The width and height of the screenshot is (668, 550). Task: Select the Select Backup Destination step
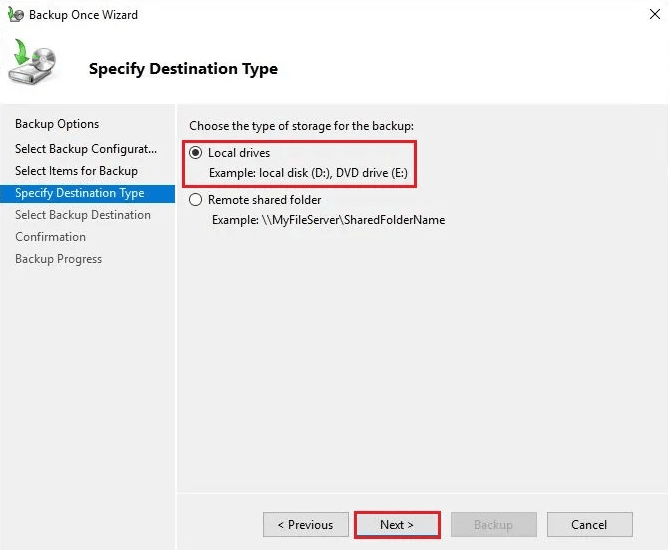coord(83,215)
